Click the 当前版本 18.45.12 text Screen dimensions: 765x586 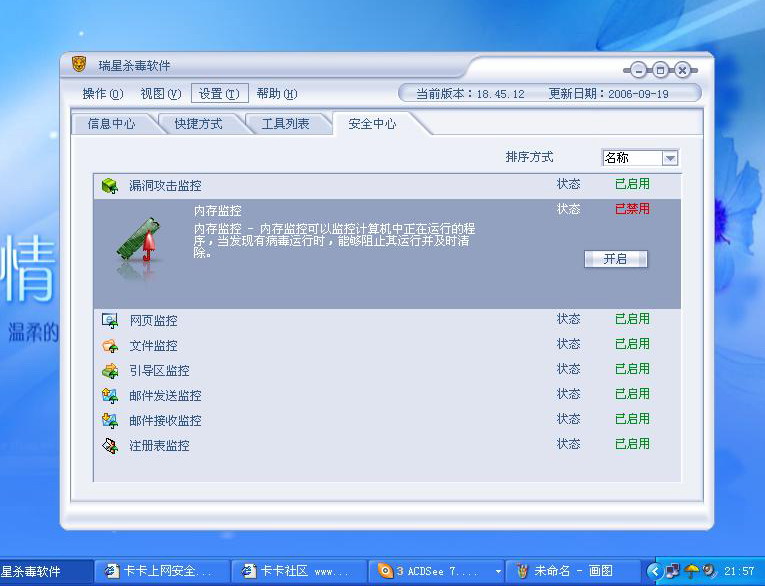(x=470, y=94)
